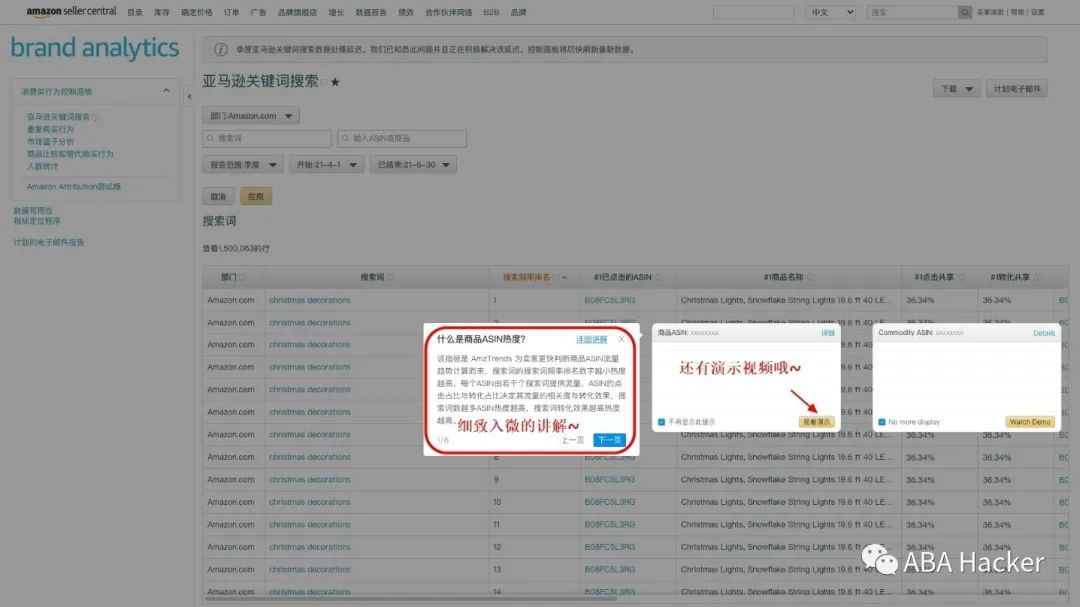1080x607 pixels.
Task: Open ASIN B08FC5L3RG in rank 13 row
Action: pos(610,570)
